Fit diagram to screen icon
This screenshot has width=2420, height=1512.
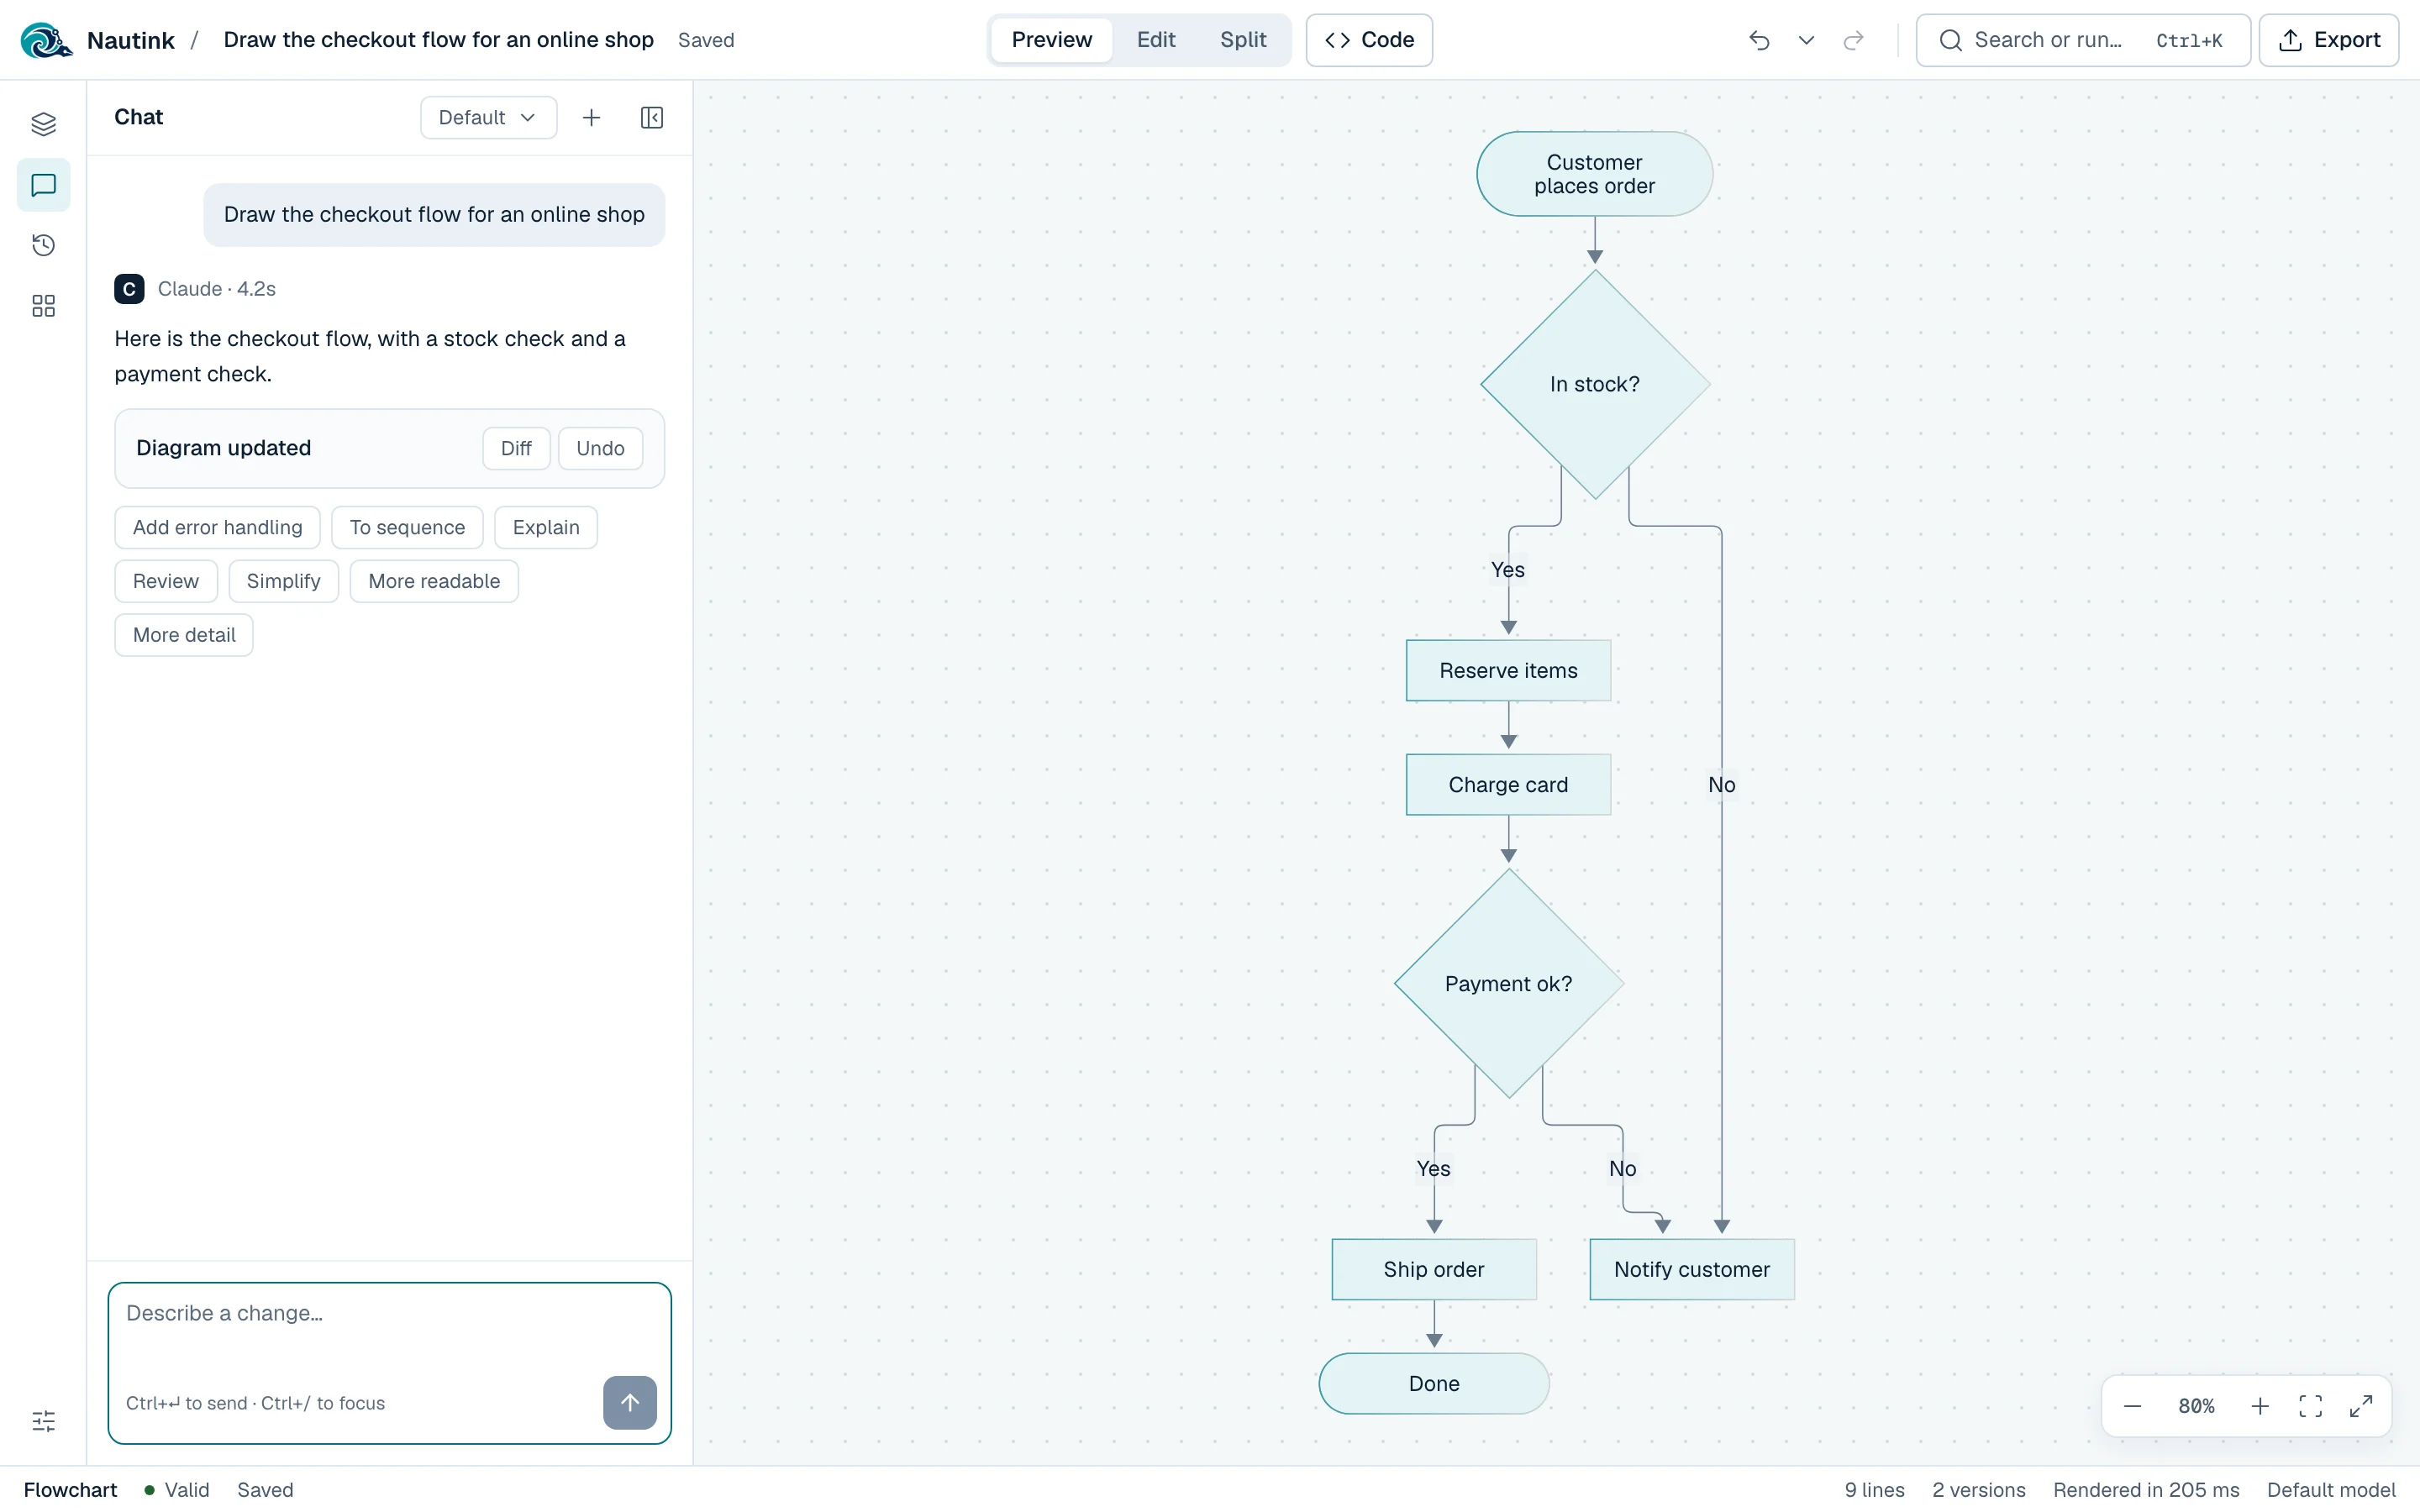pyautogui.click(x=2310, y=1406)
